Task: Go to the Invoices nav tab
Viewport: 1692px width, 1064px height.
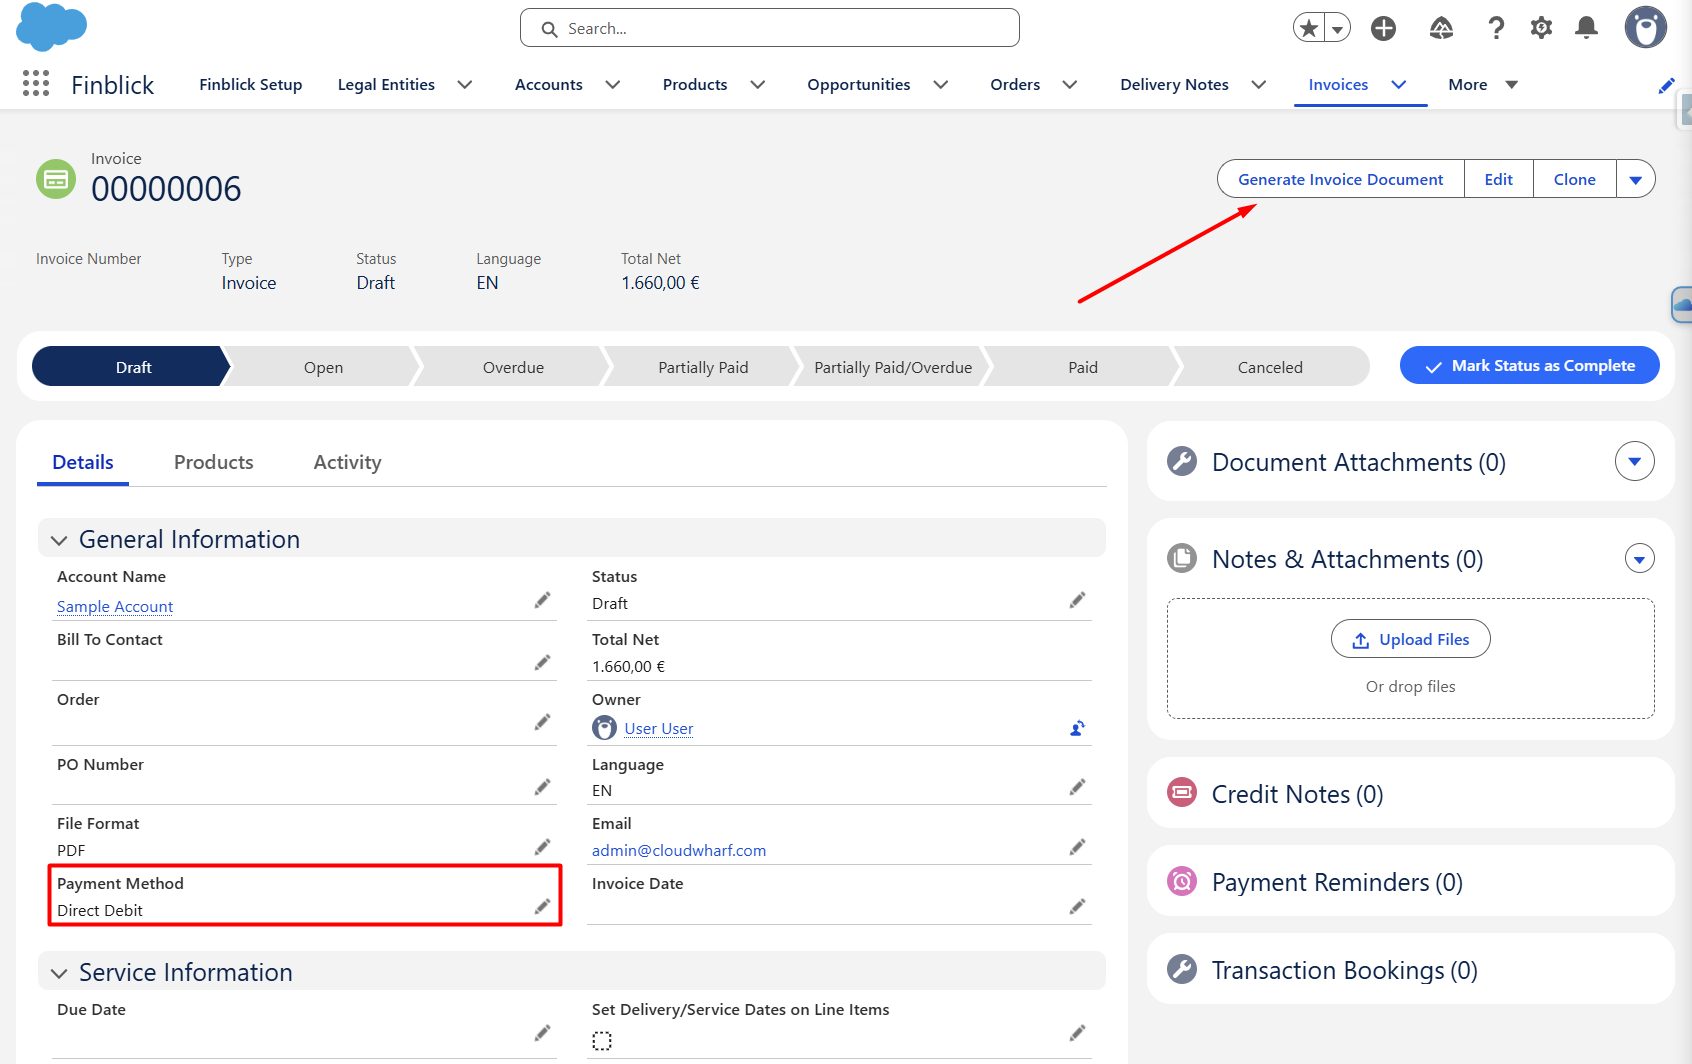Action: (1338, 85)
